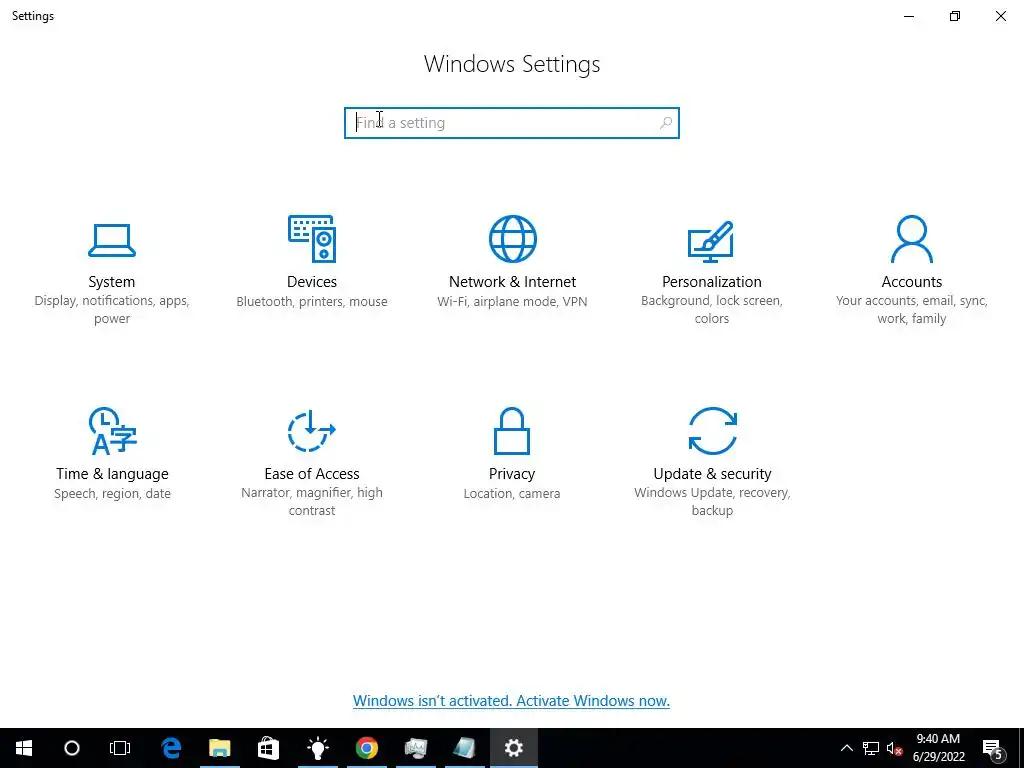Open the notepad-style app icon on the taskbar

point(464,748)
